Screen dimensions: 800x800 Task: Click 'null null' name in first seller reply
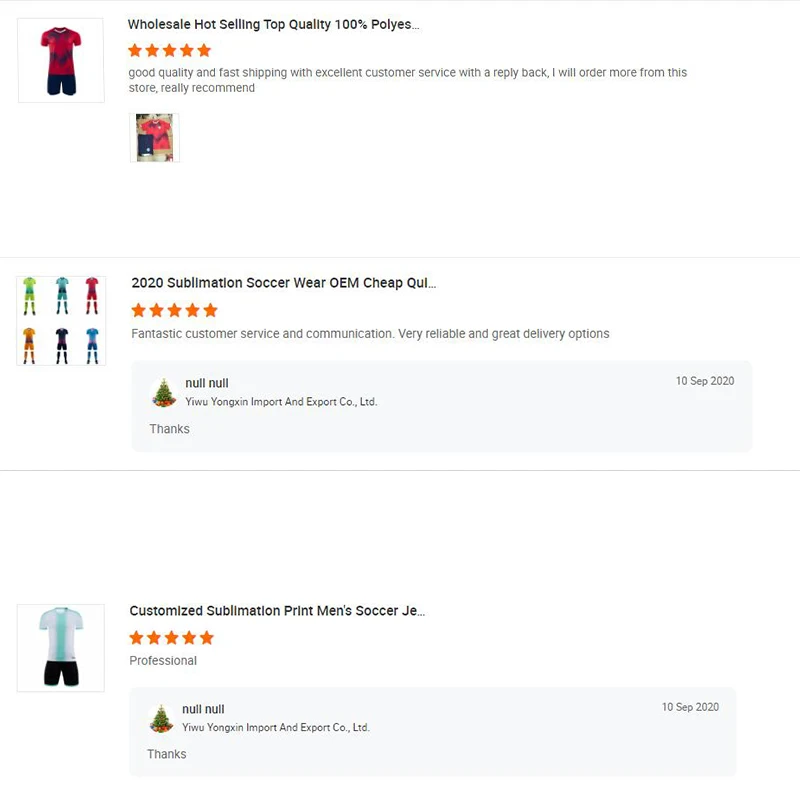tap(207, 383)
